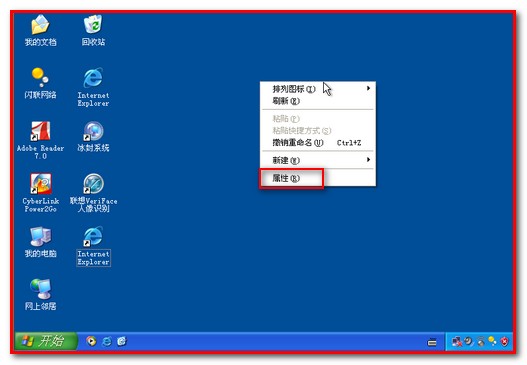Choose 属性(R) in the context menu
This screenshot has width=527, height=365.
point(318,178)
